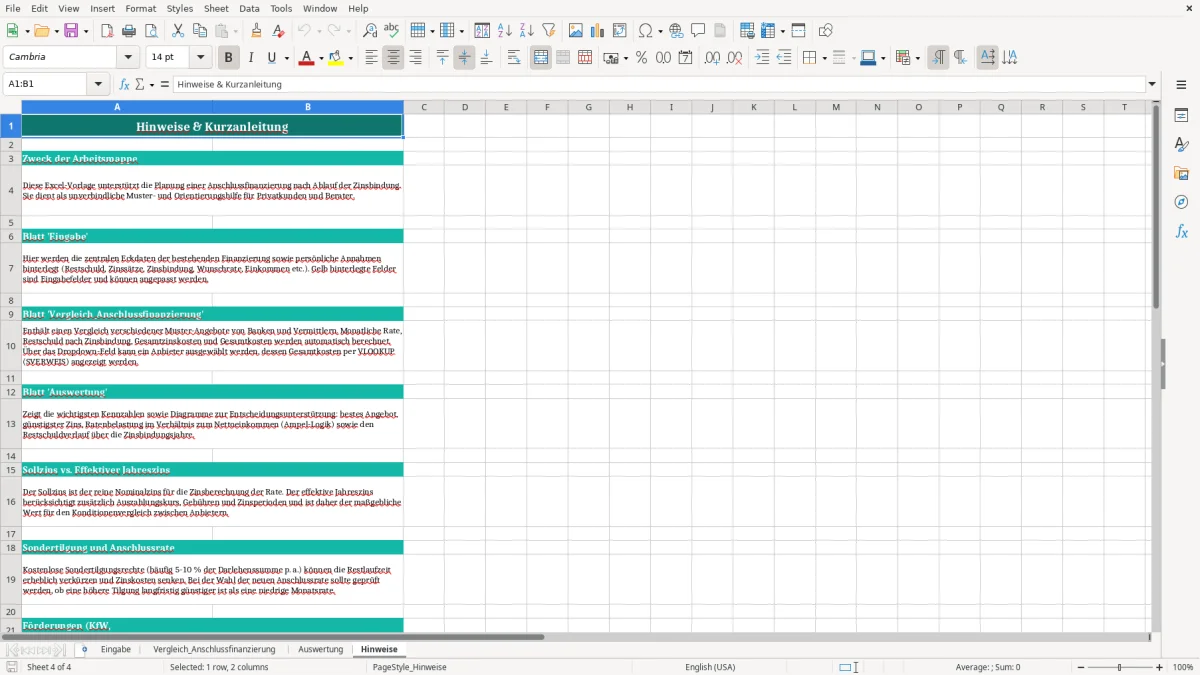Image resolution: width=1200 pixels, height=675 pixels.
Task: Open the Sidebar Gallery panel
Action: tap(1181, 173)
